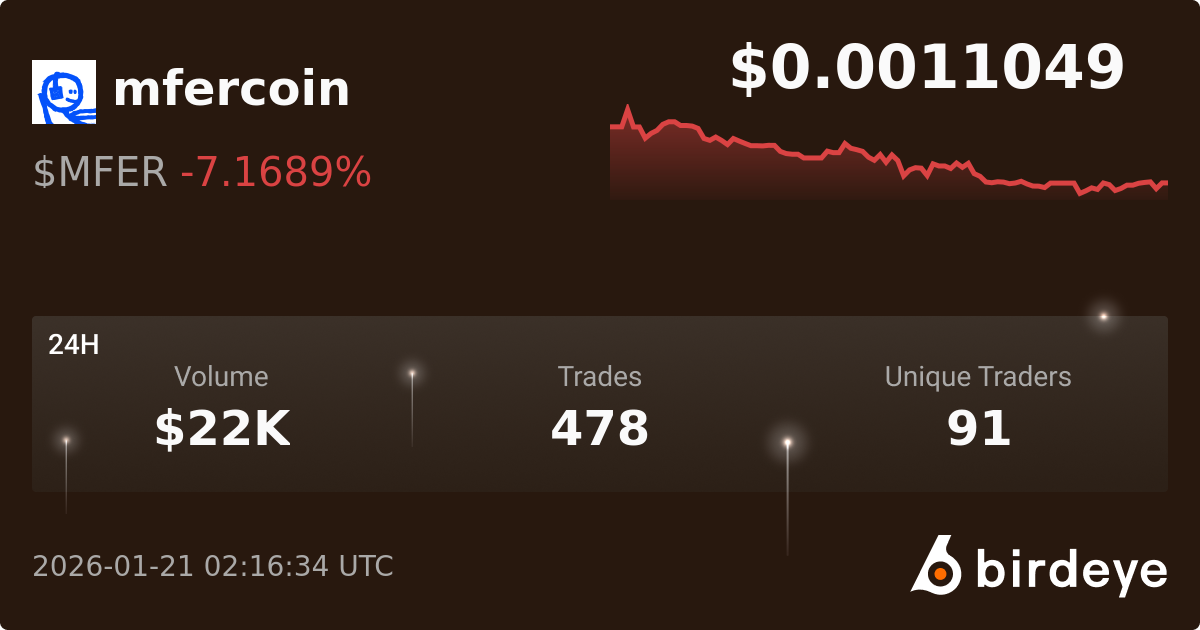Click the $0.0011049 price
This screenshot has height=630, width=1200.
pyautogui.click(x=927, y=68)
